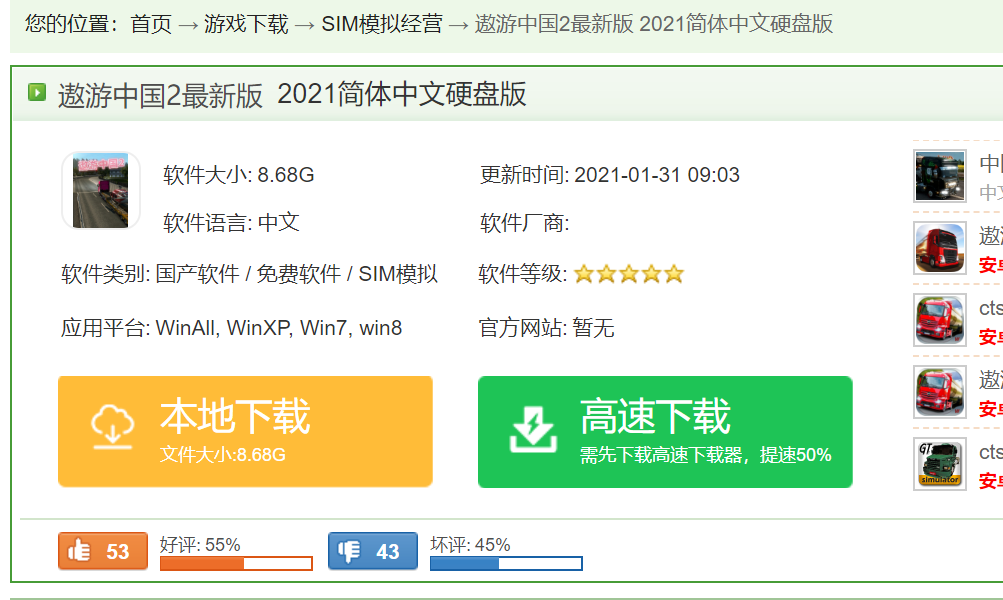The height and width of the screenshot is (600, 1003).
Task: Click the cloud download icon on yellow button
Action: (113, 428)
